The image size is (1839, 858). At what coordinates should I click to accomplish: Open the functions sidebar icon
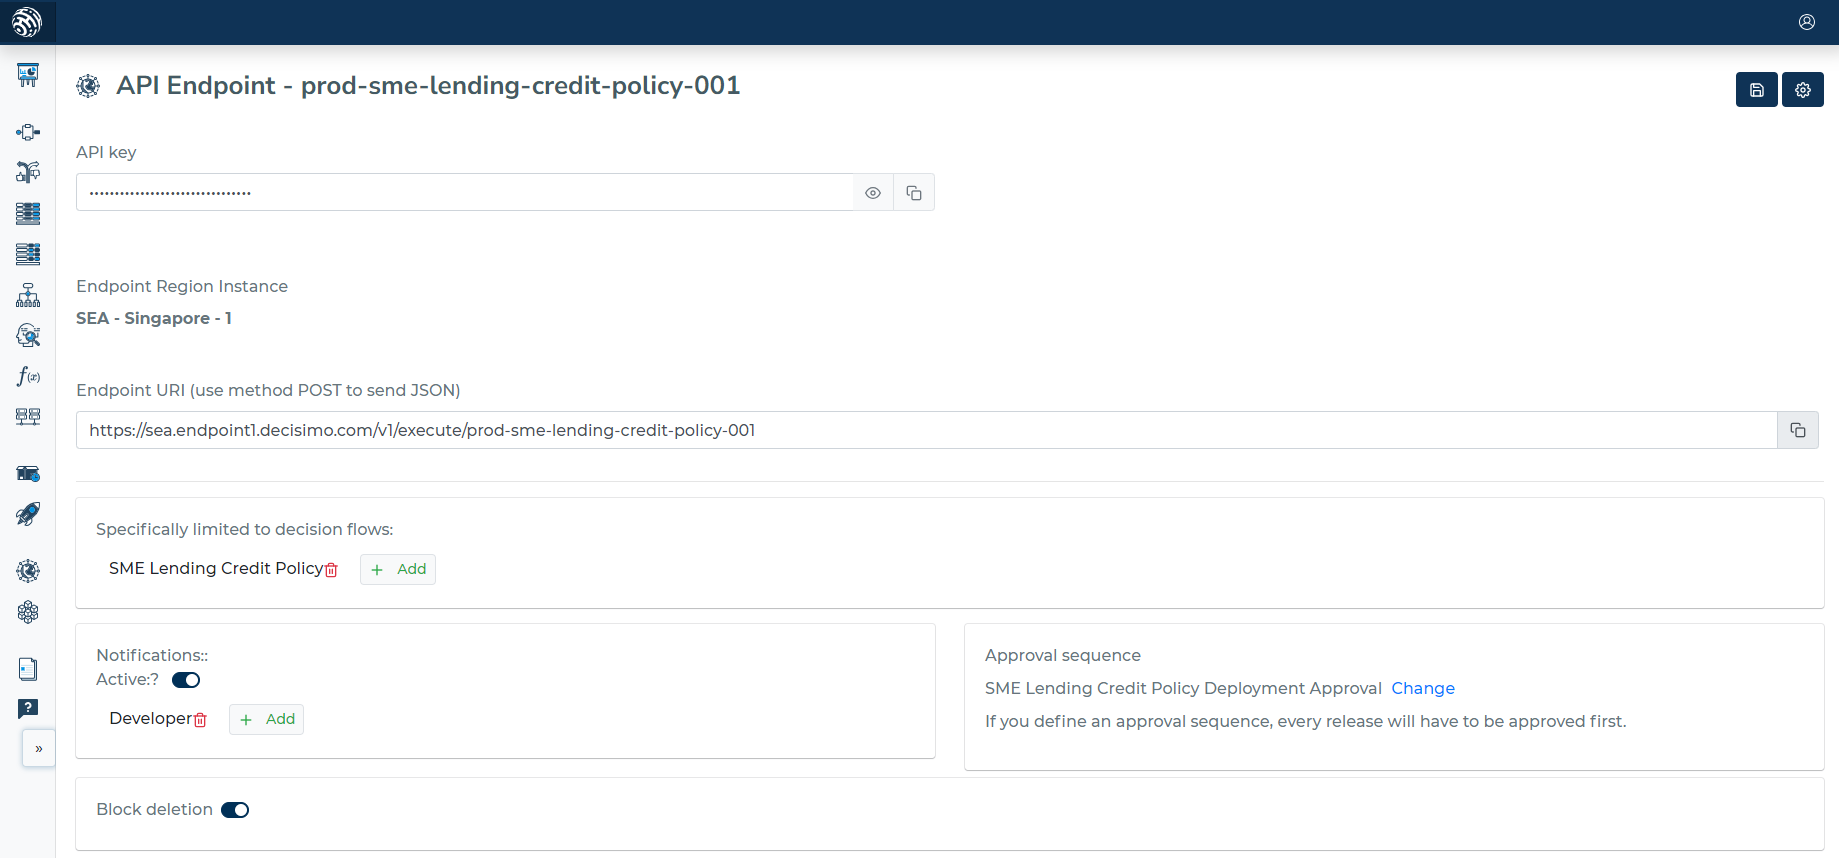(28, 376)
